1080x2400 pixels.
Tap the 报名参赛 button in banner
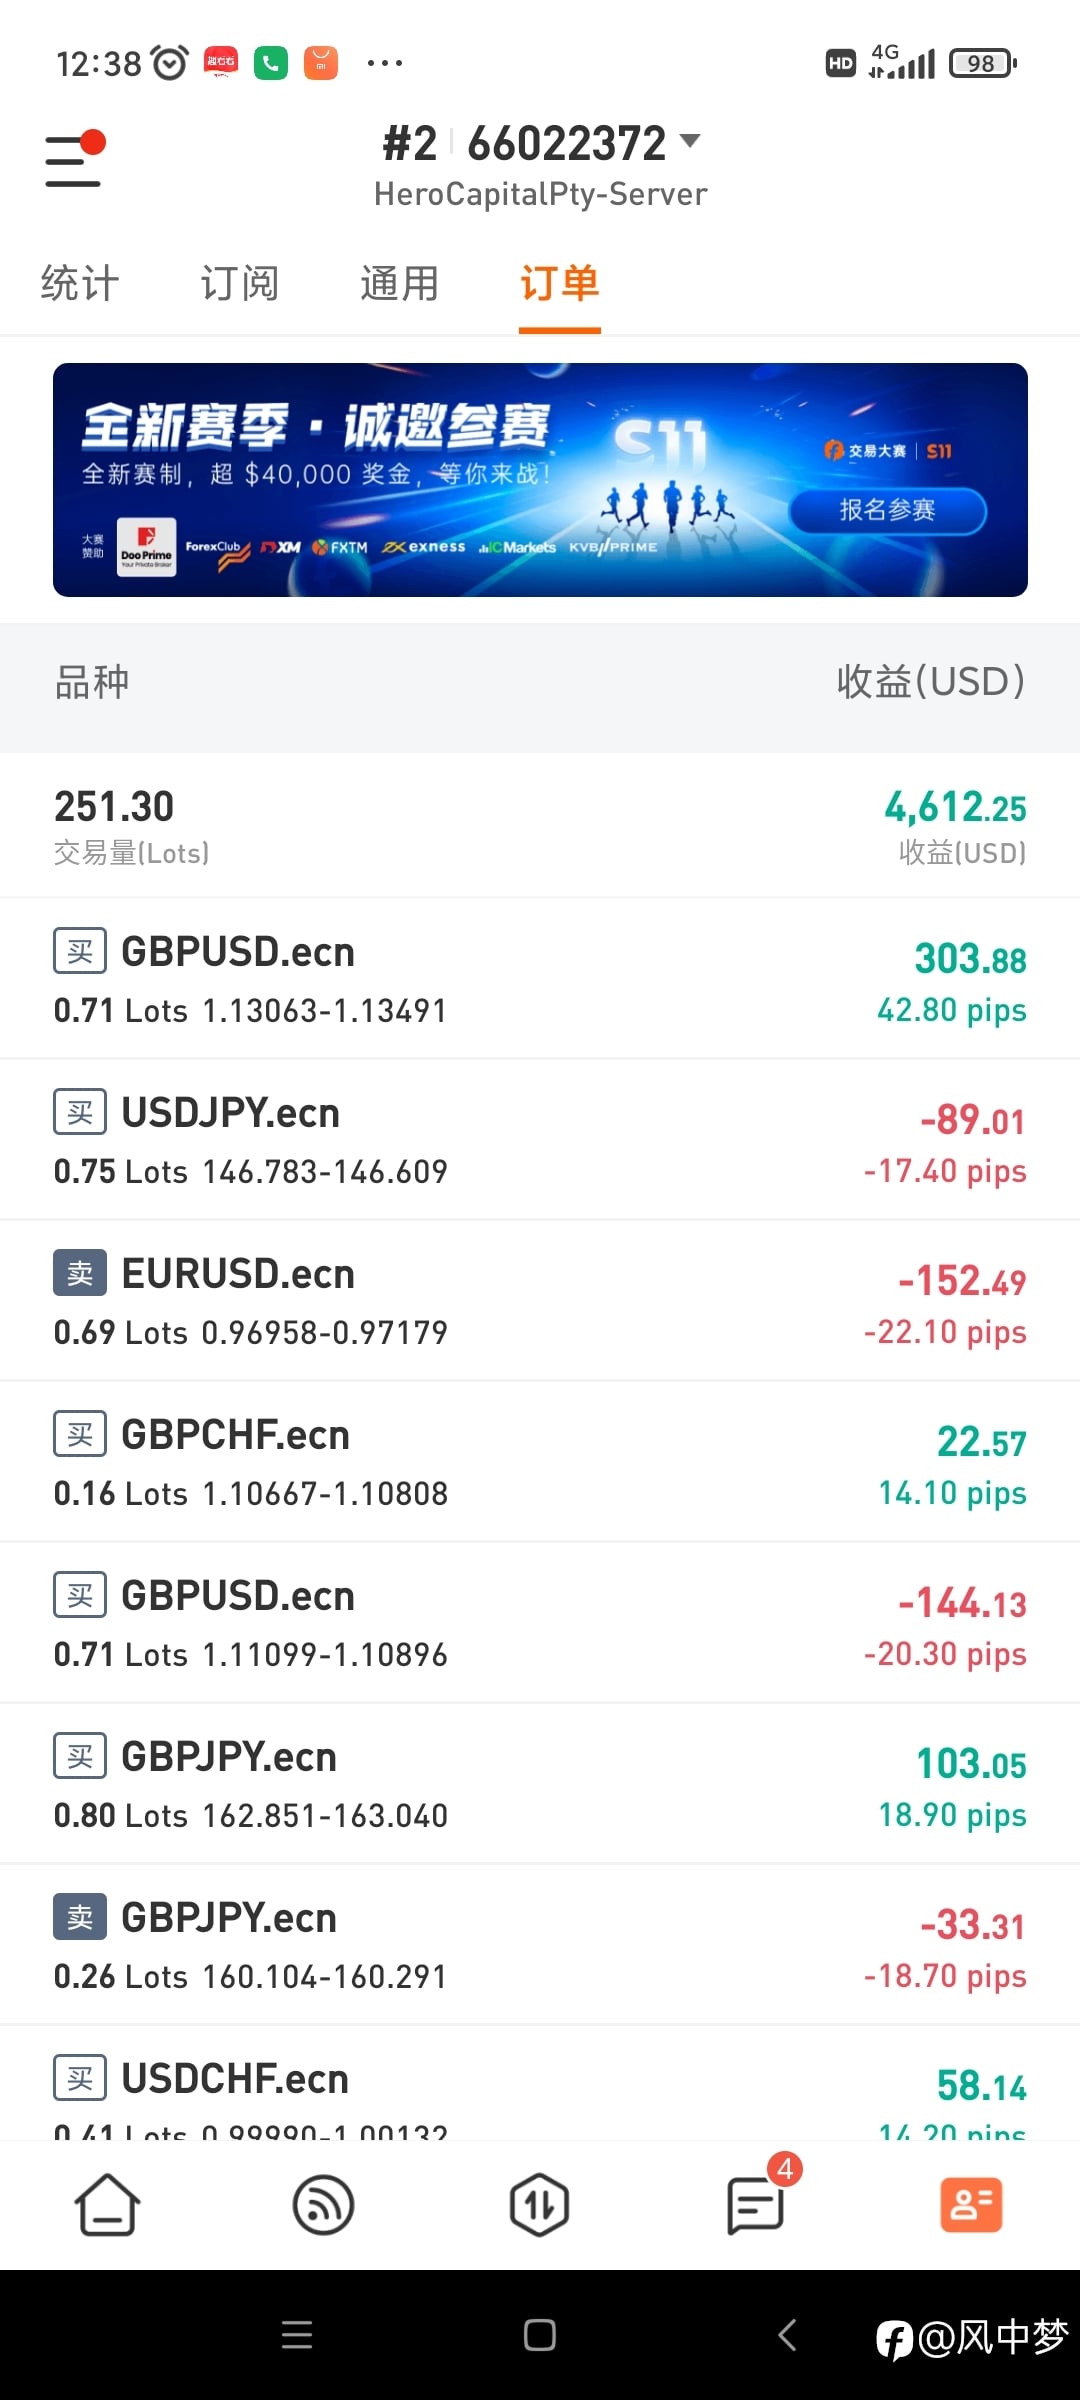[x=887, y=510]
